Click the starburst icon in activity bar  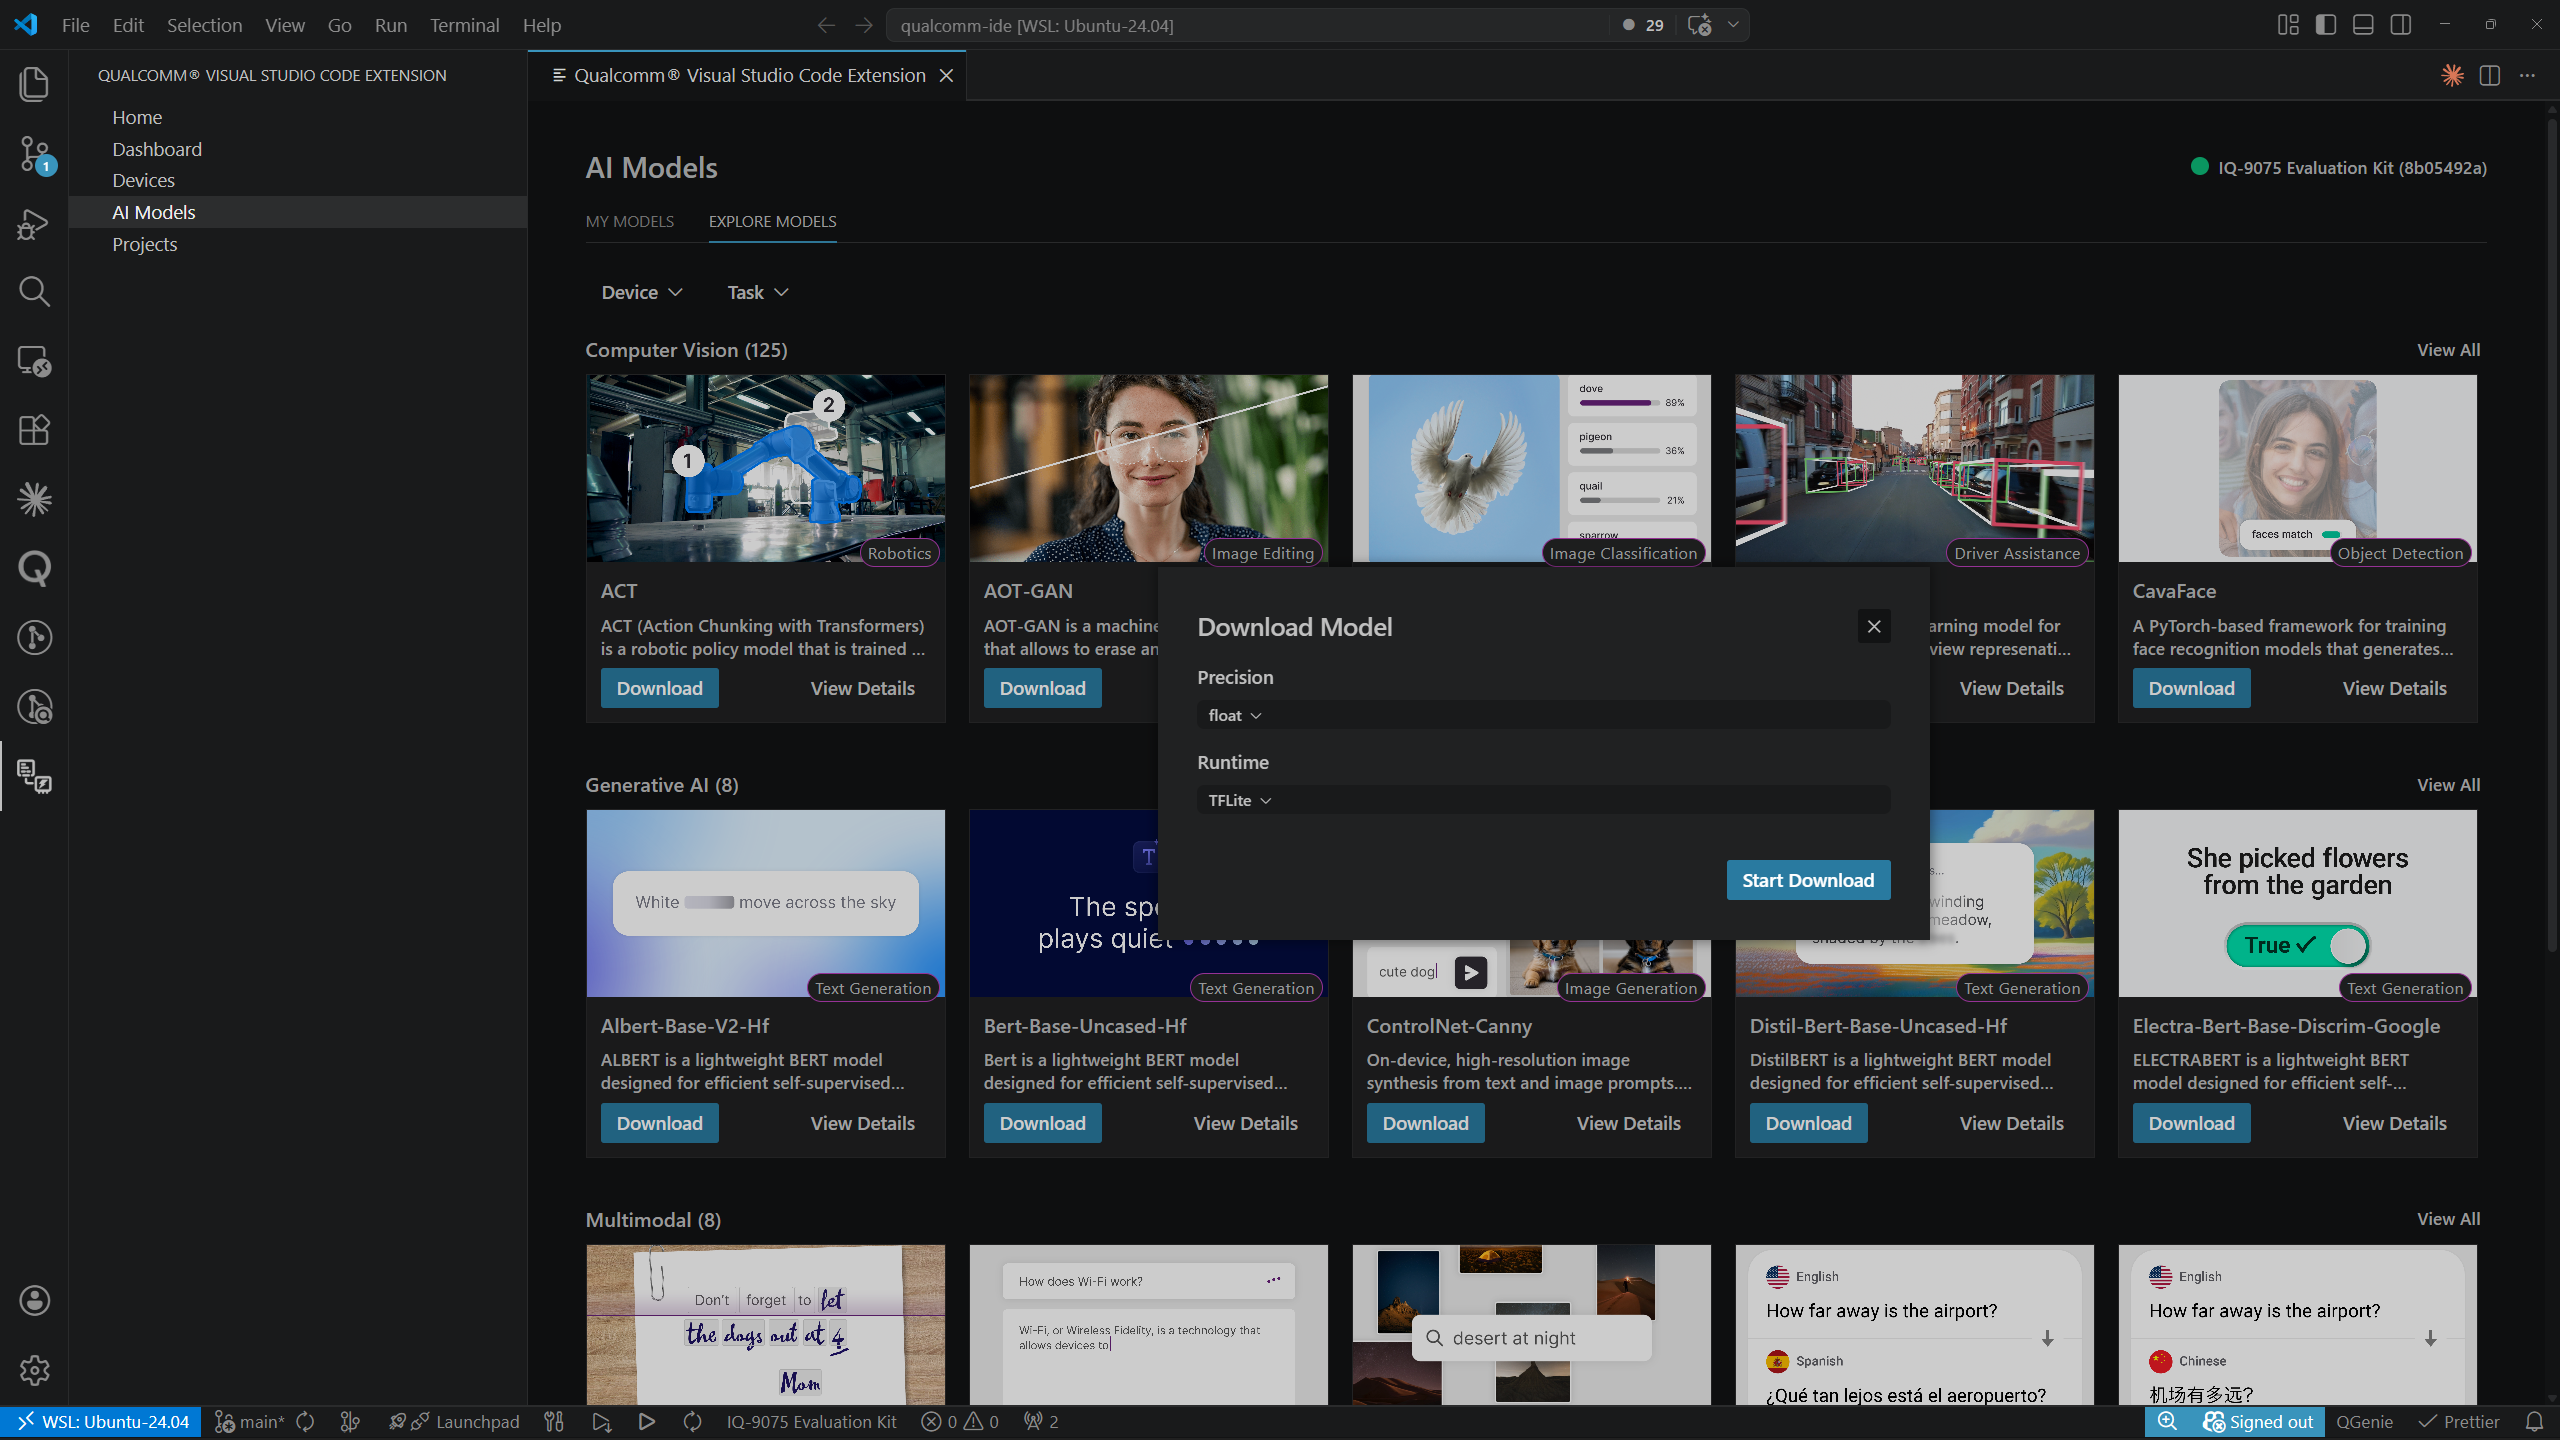(x=34, y=499)
